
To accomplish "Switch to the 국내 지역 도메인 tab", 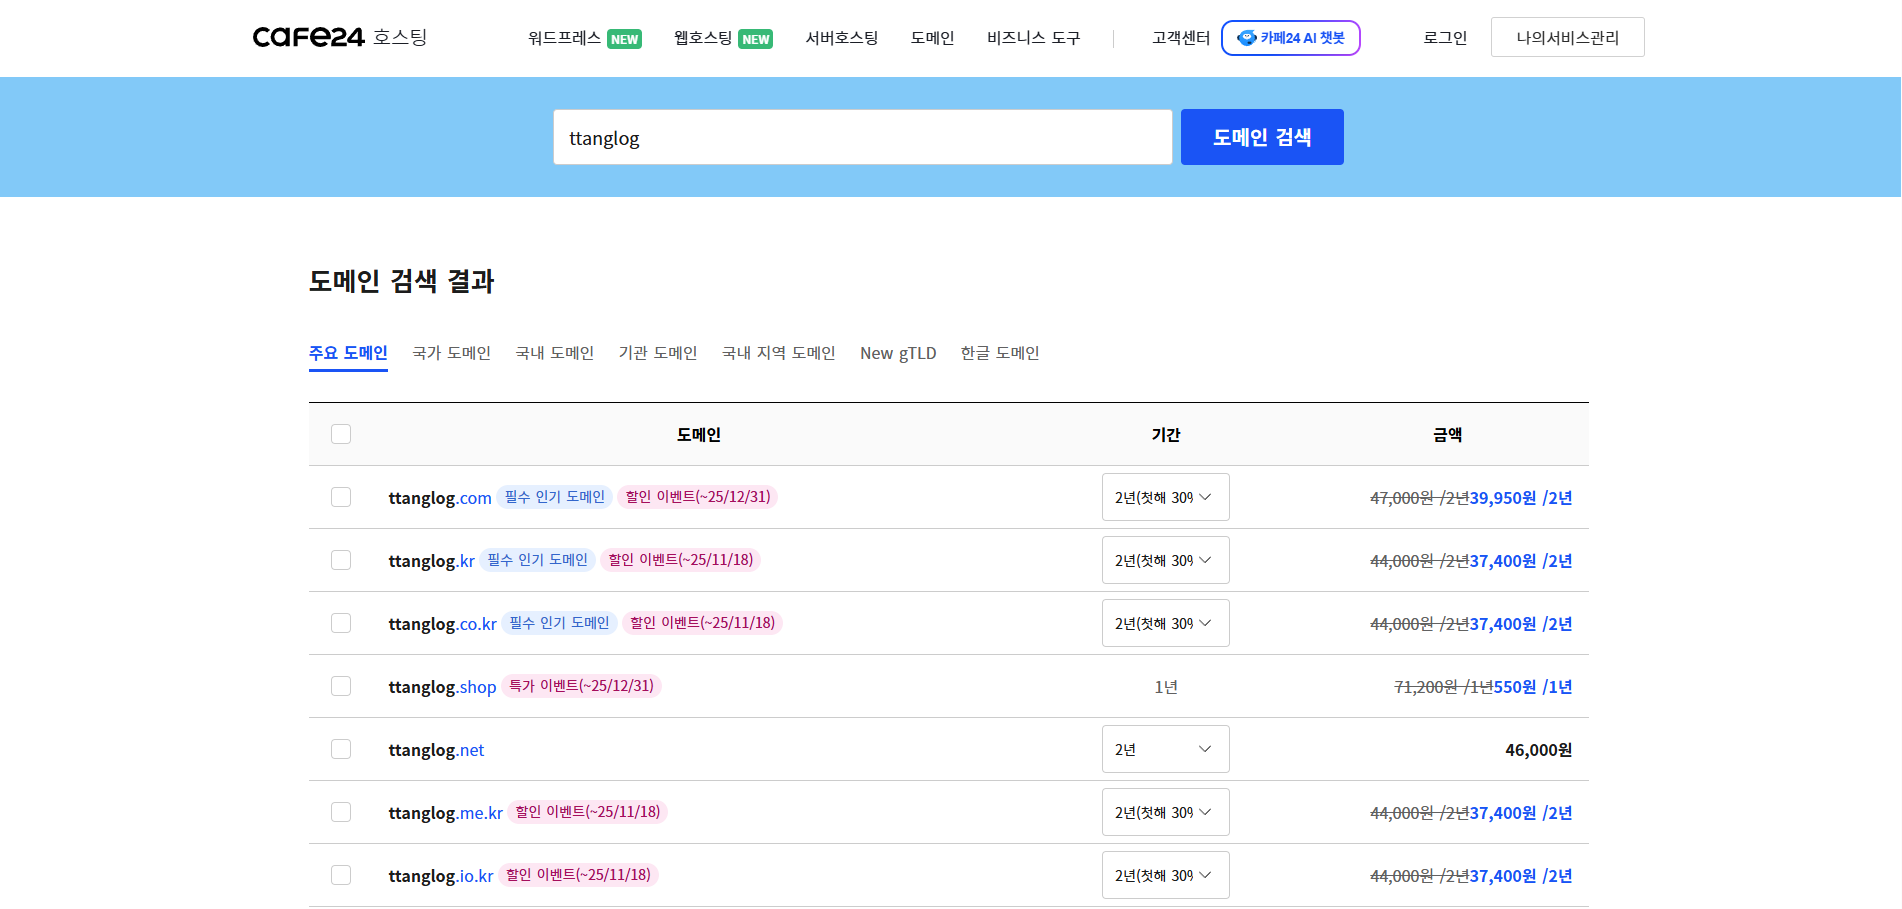I will [x=779, y=353].
